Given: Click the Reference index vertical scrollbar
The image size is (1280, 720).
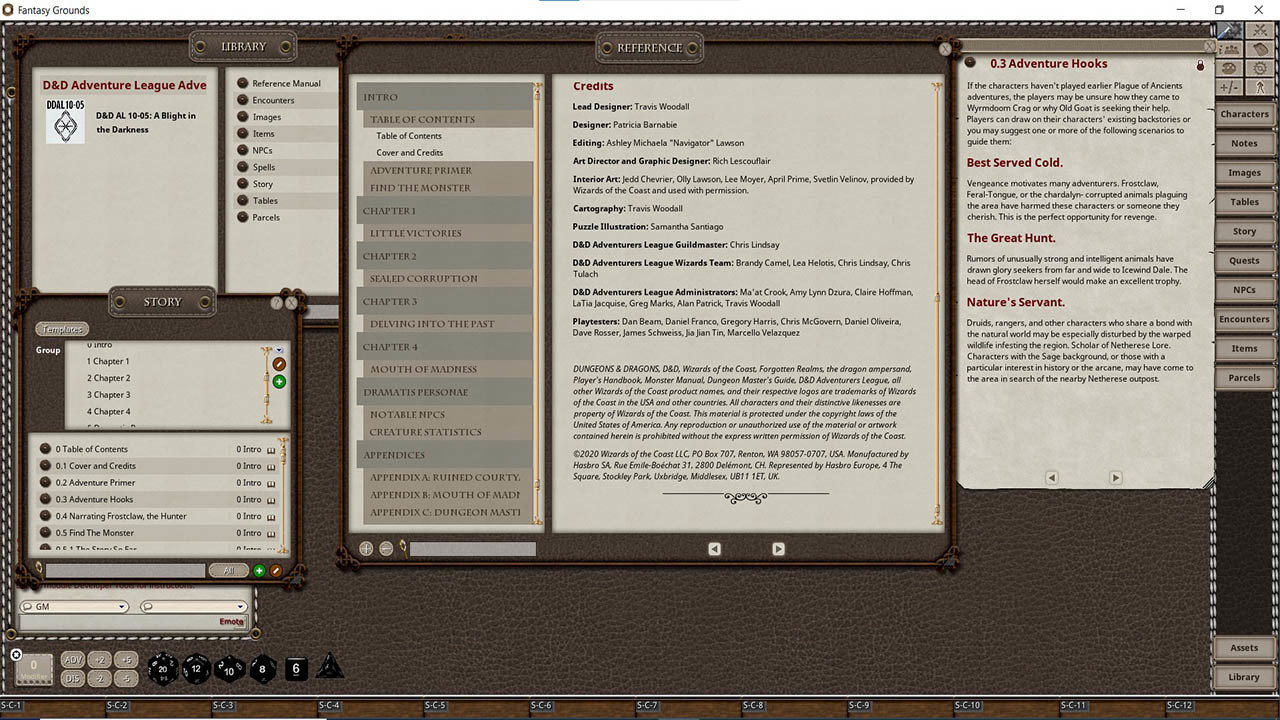Looking at the screenshot, I should (x=538, y=300).
